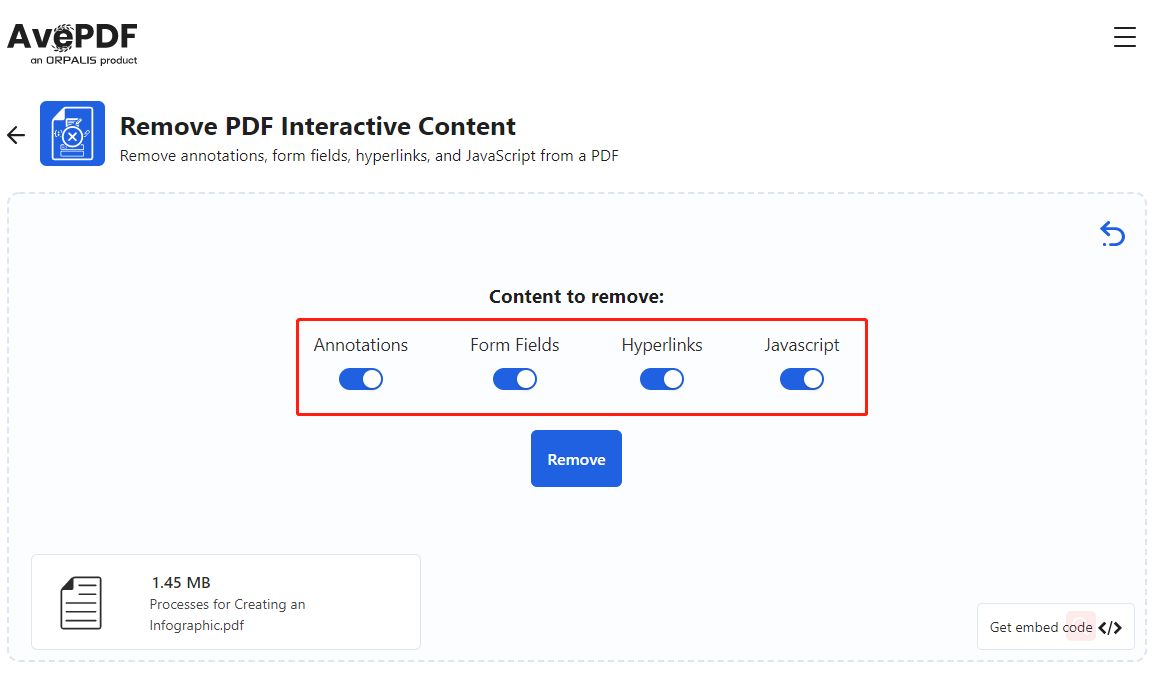The height and width of the screenshot is (682, 1158).
Task: Click the AvePDF logo in the header
Action: (70, 36)
